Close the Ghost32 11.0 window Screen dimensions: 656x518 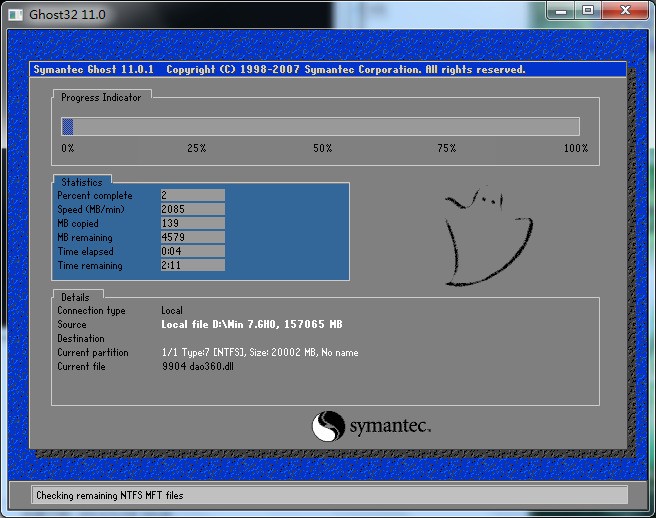pyautogui.click(x=624, y=11)
